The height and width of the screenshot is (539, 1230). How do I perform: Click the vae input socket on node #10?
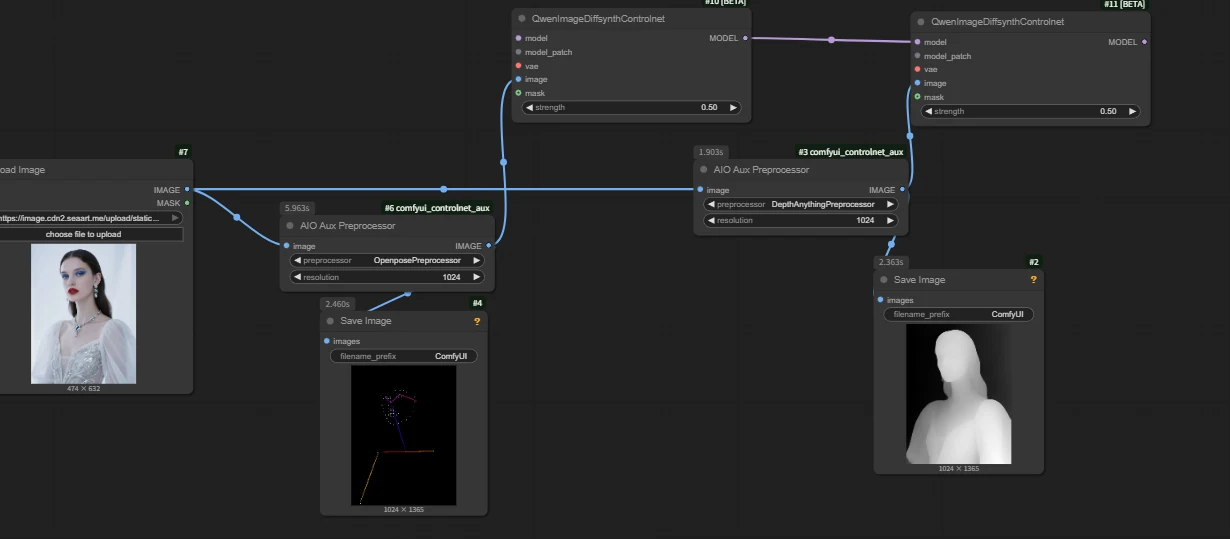click(518, 66)
